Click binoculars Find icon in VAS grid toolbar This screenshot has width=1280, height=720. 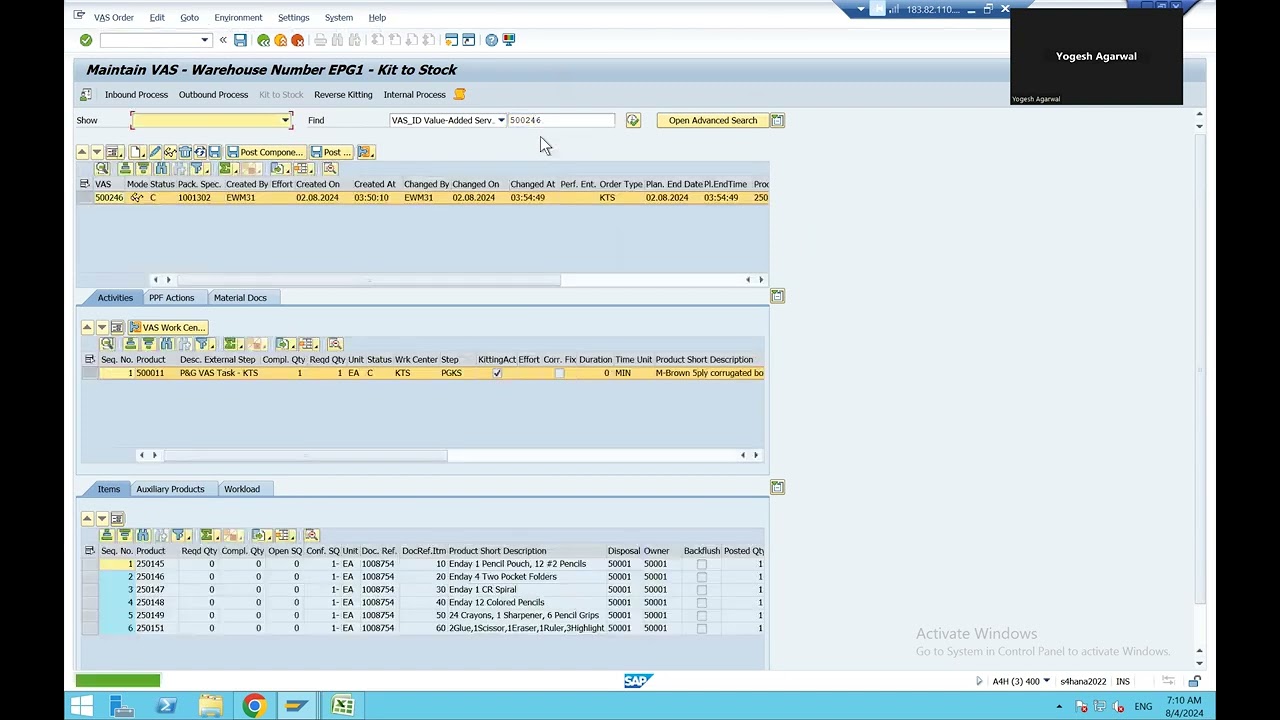click(x=161, y=169)
